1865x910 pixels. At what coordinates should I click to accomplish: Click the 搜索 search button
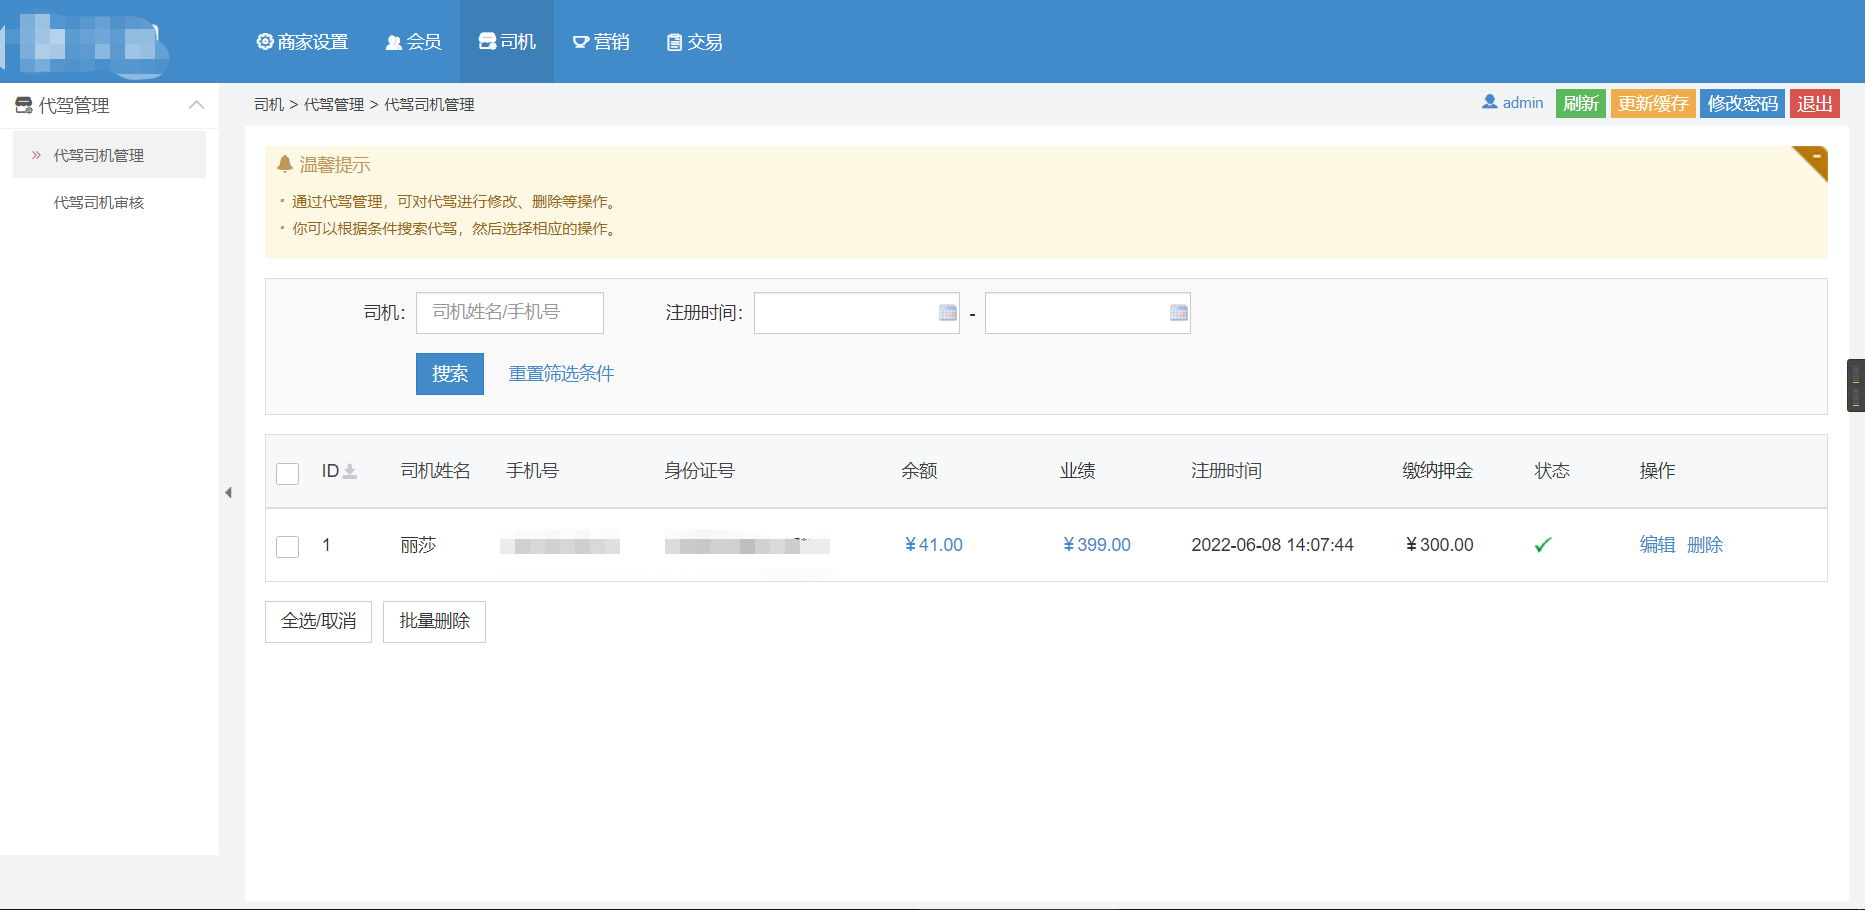[449, 373]
